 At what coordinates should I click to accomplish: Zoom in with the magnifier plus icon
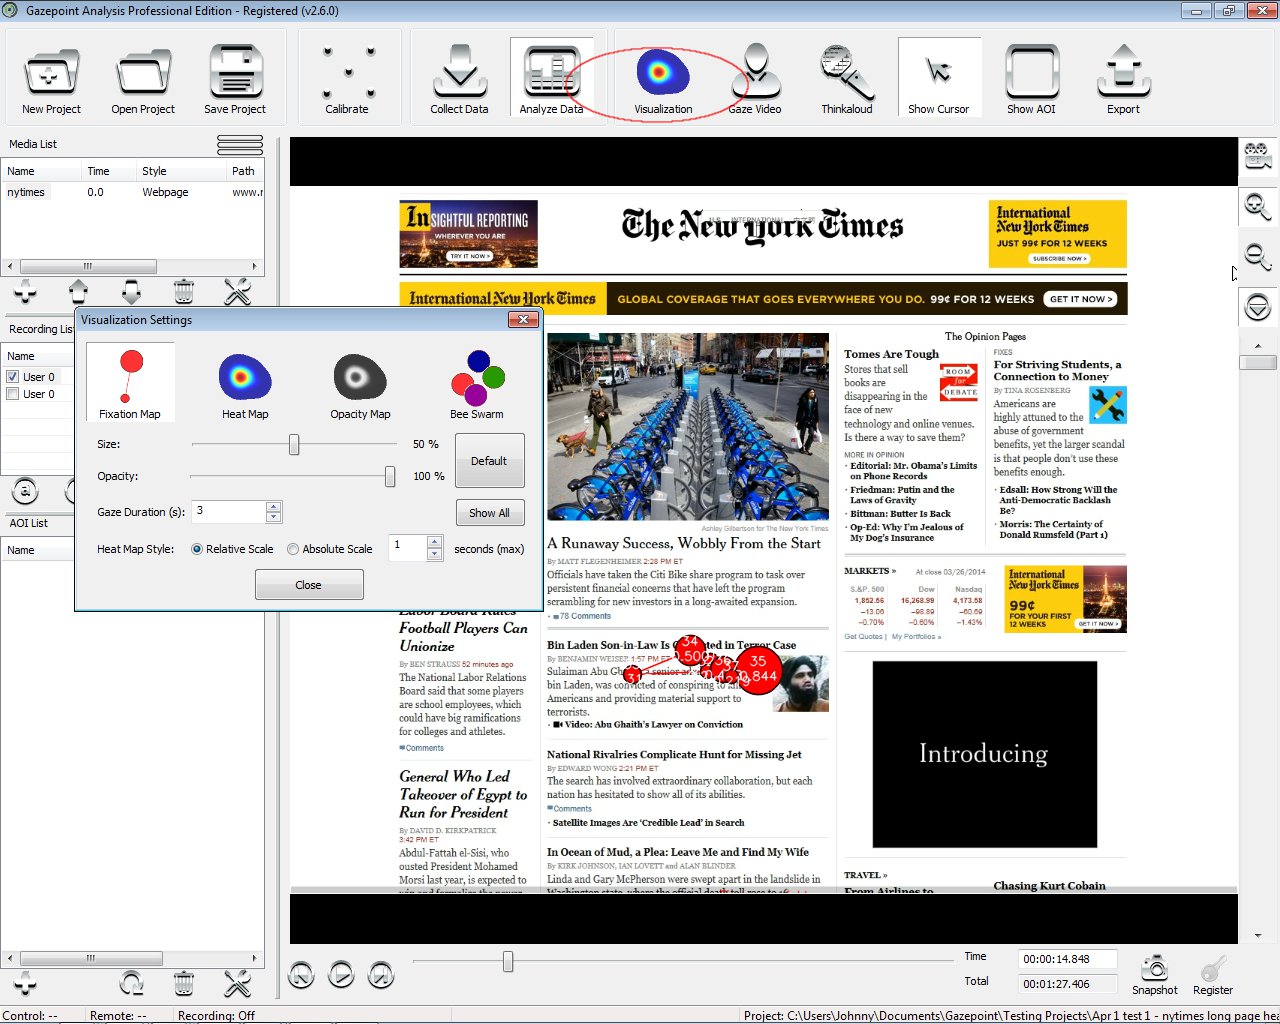[1257, 206]
